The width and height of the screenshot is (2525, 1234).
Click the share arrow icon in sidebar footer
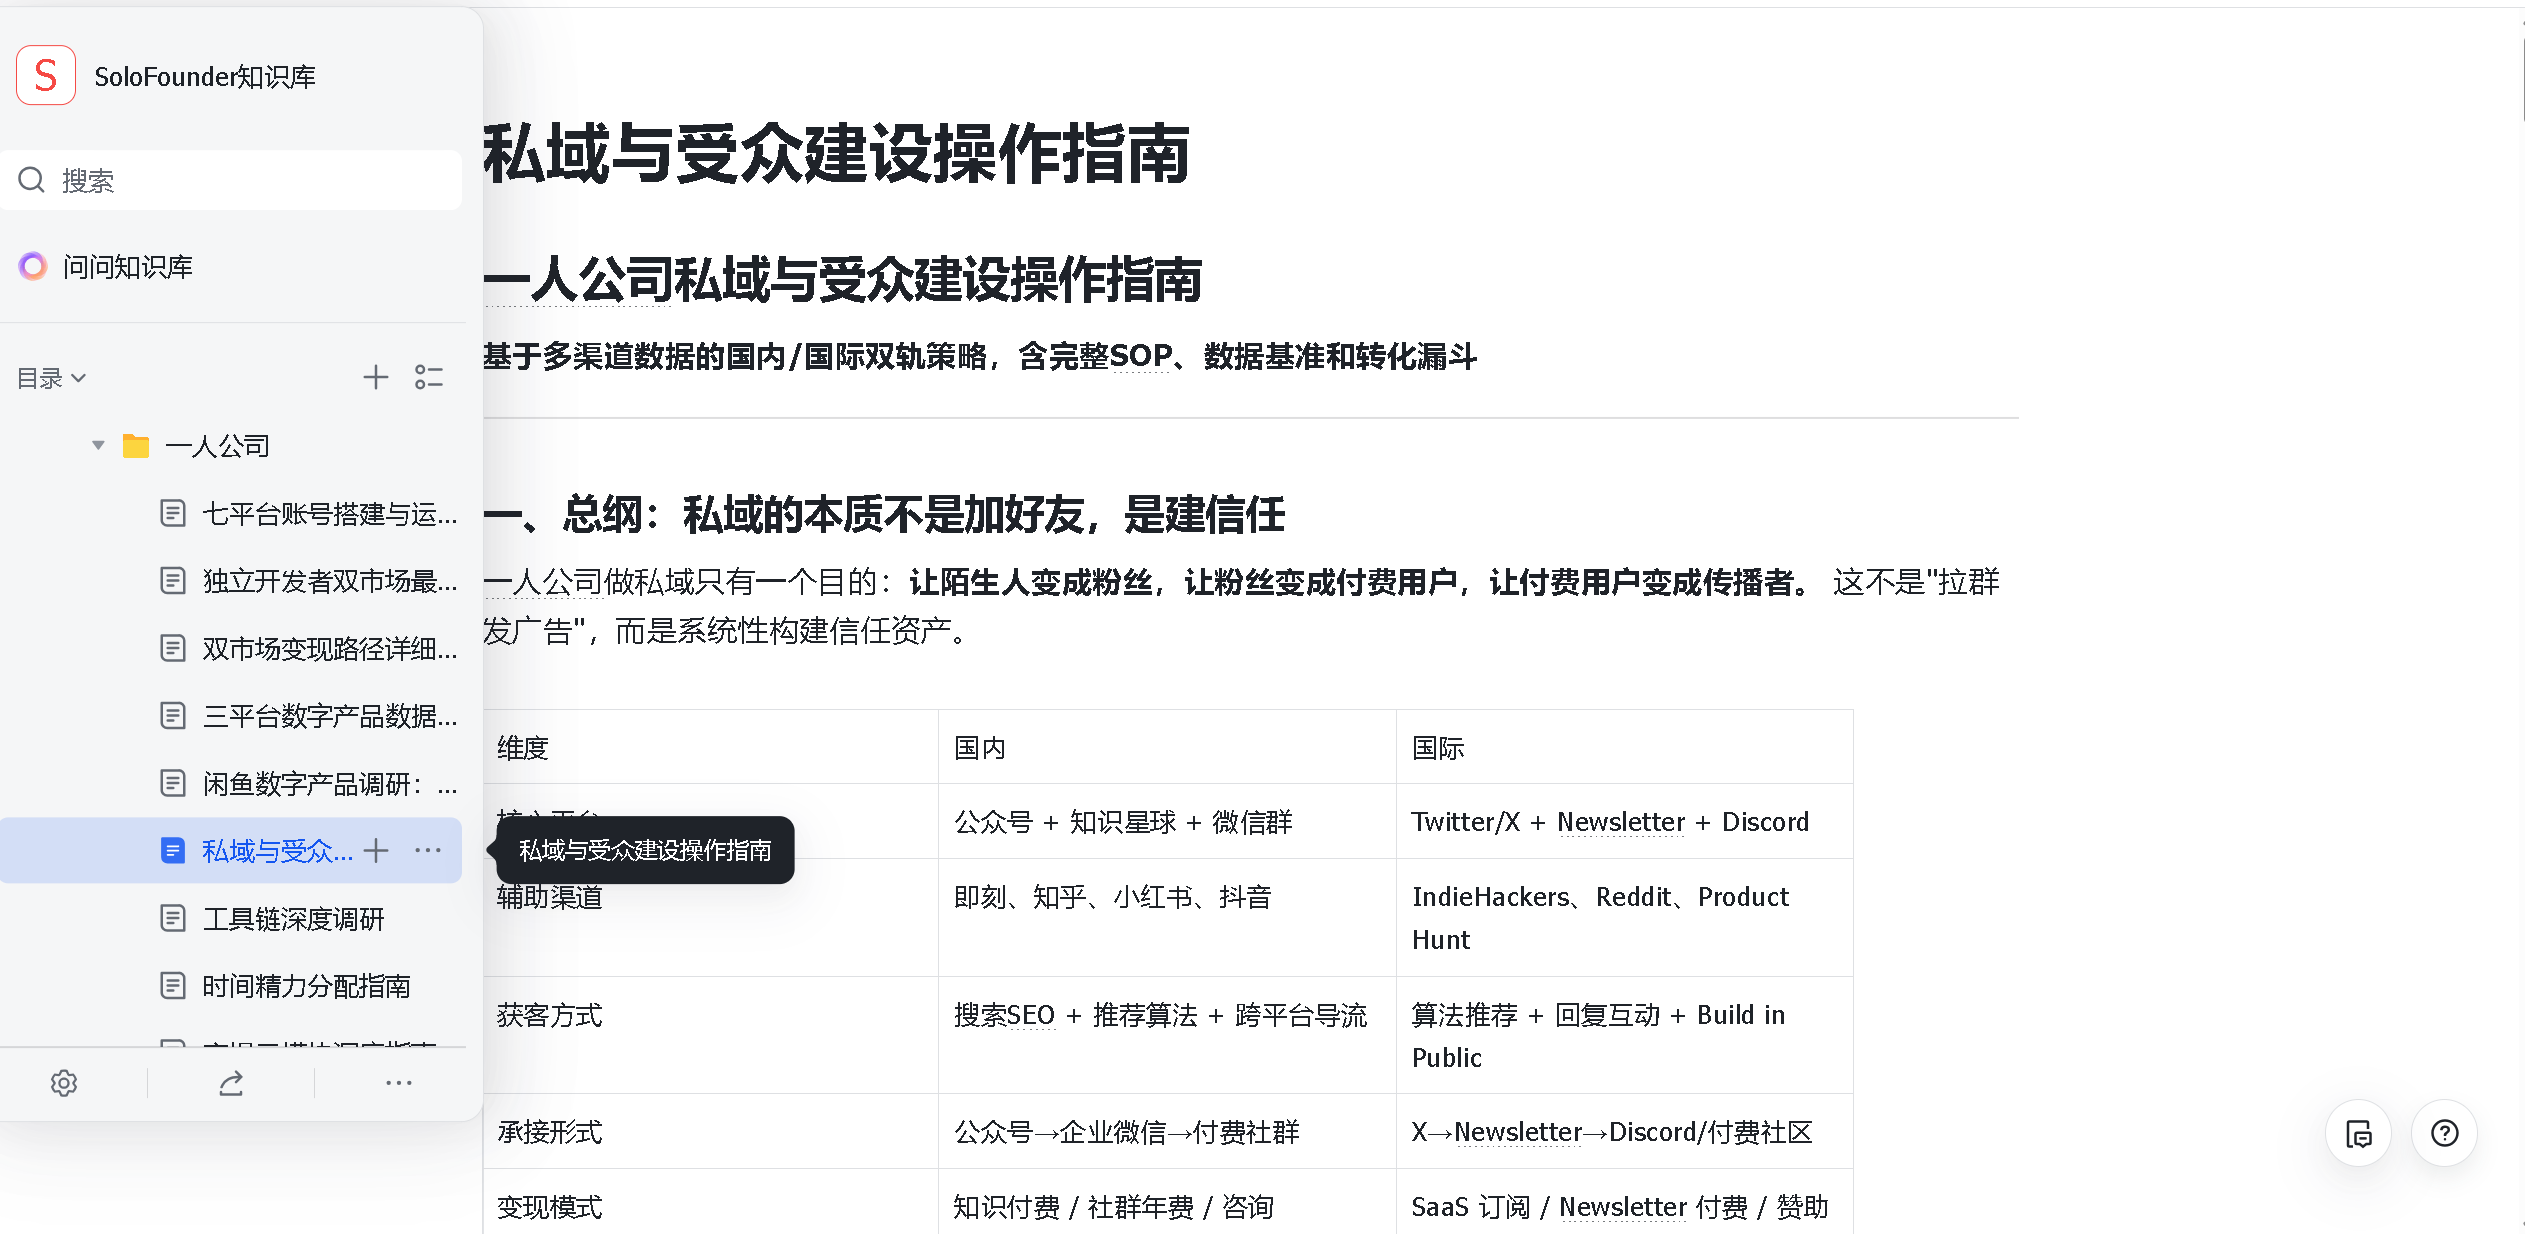[231, 1083]
